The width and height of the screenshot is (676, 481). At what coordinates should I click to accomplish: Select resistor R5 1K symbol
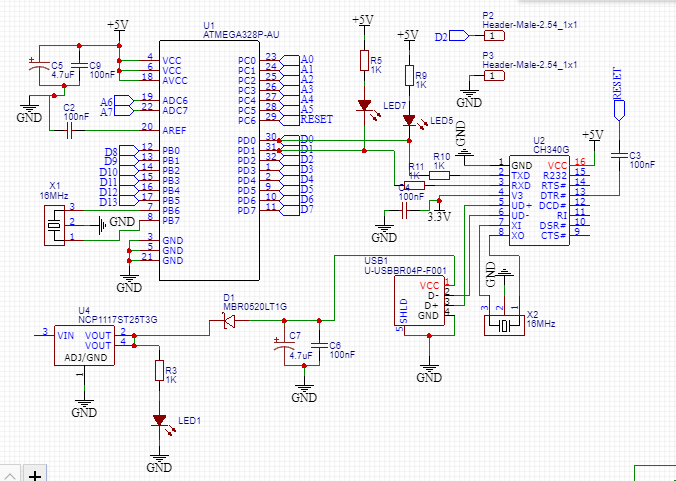tap(365, 60)
